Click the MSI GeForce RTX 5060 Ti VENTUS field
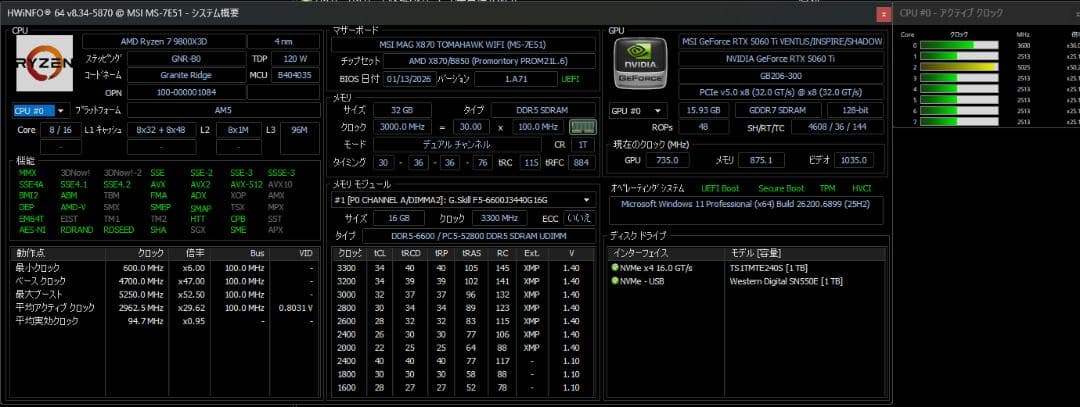 tap(781, 41)
